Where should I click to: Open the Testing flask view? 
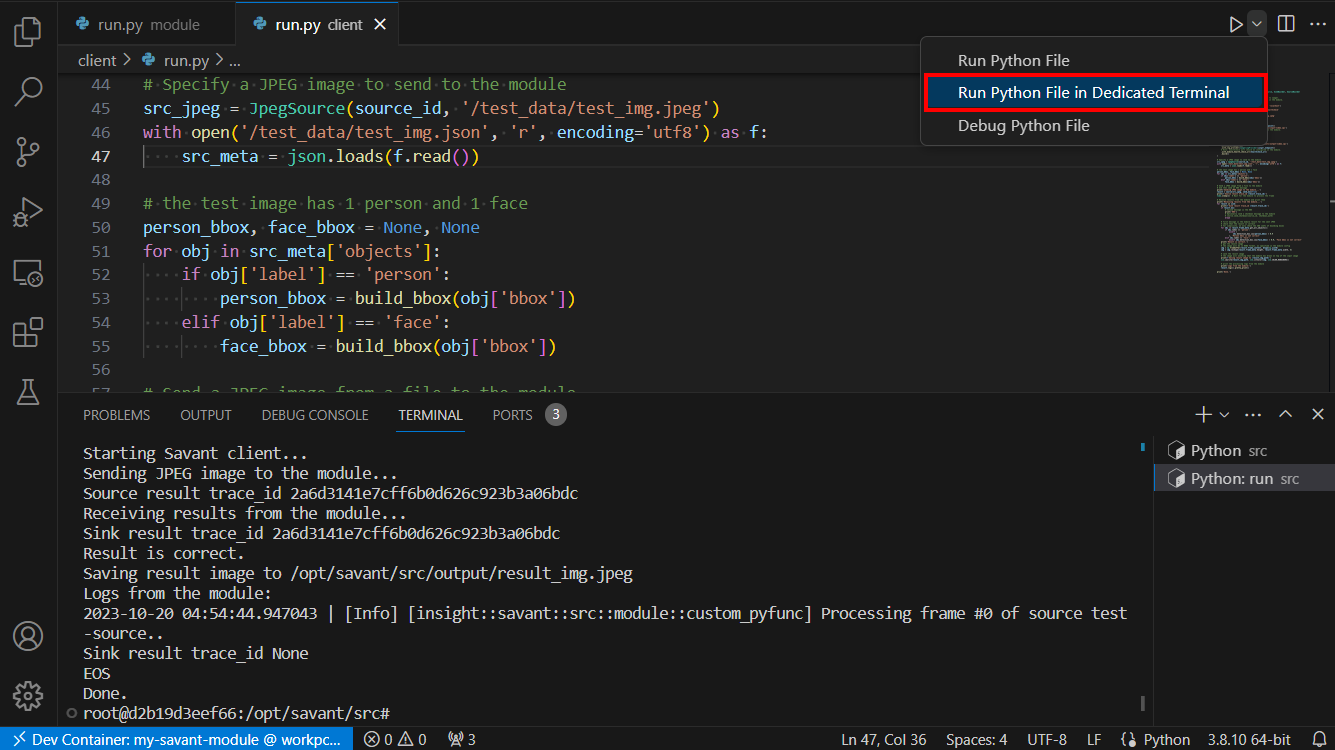click(x=28, y=392)
